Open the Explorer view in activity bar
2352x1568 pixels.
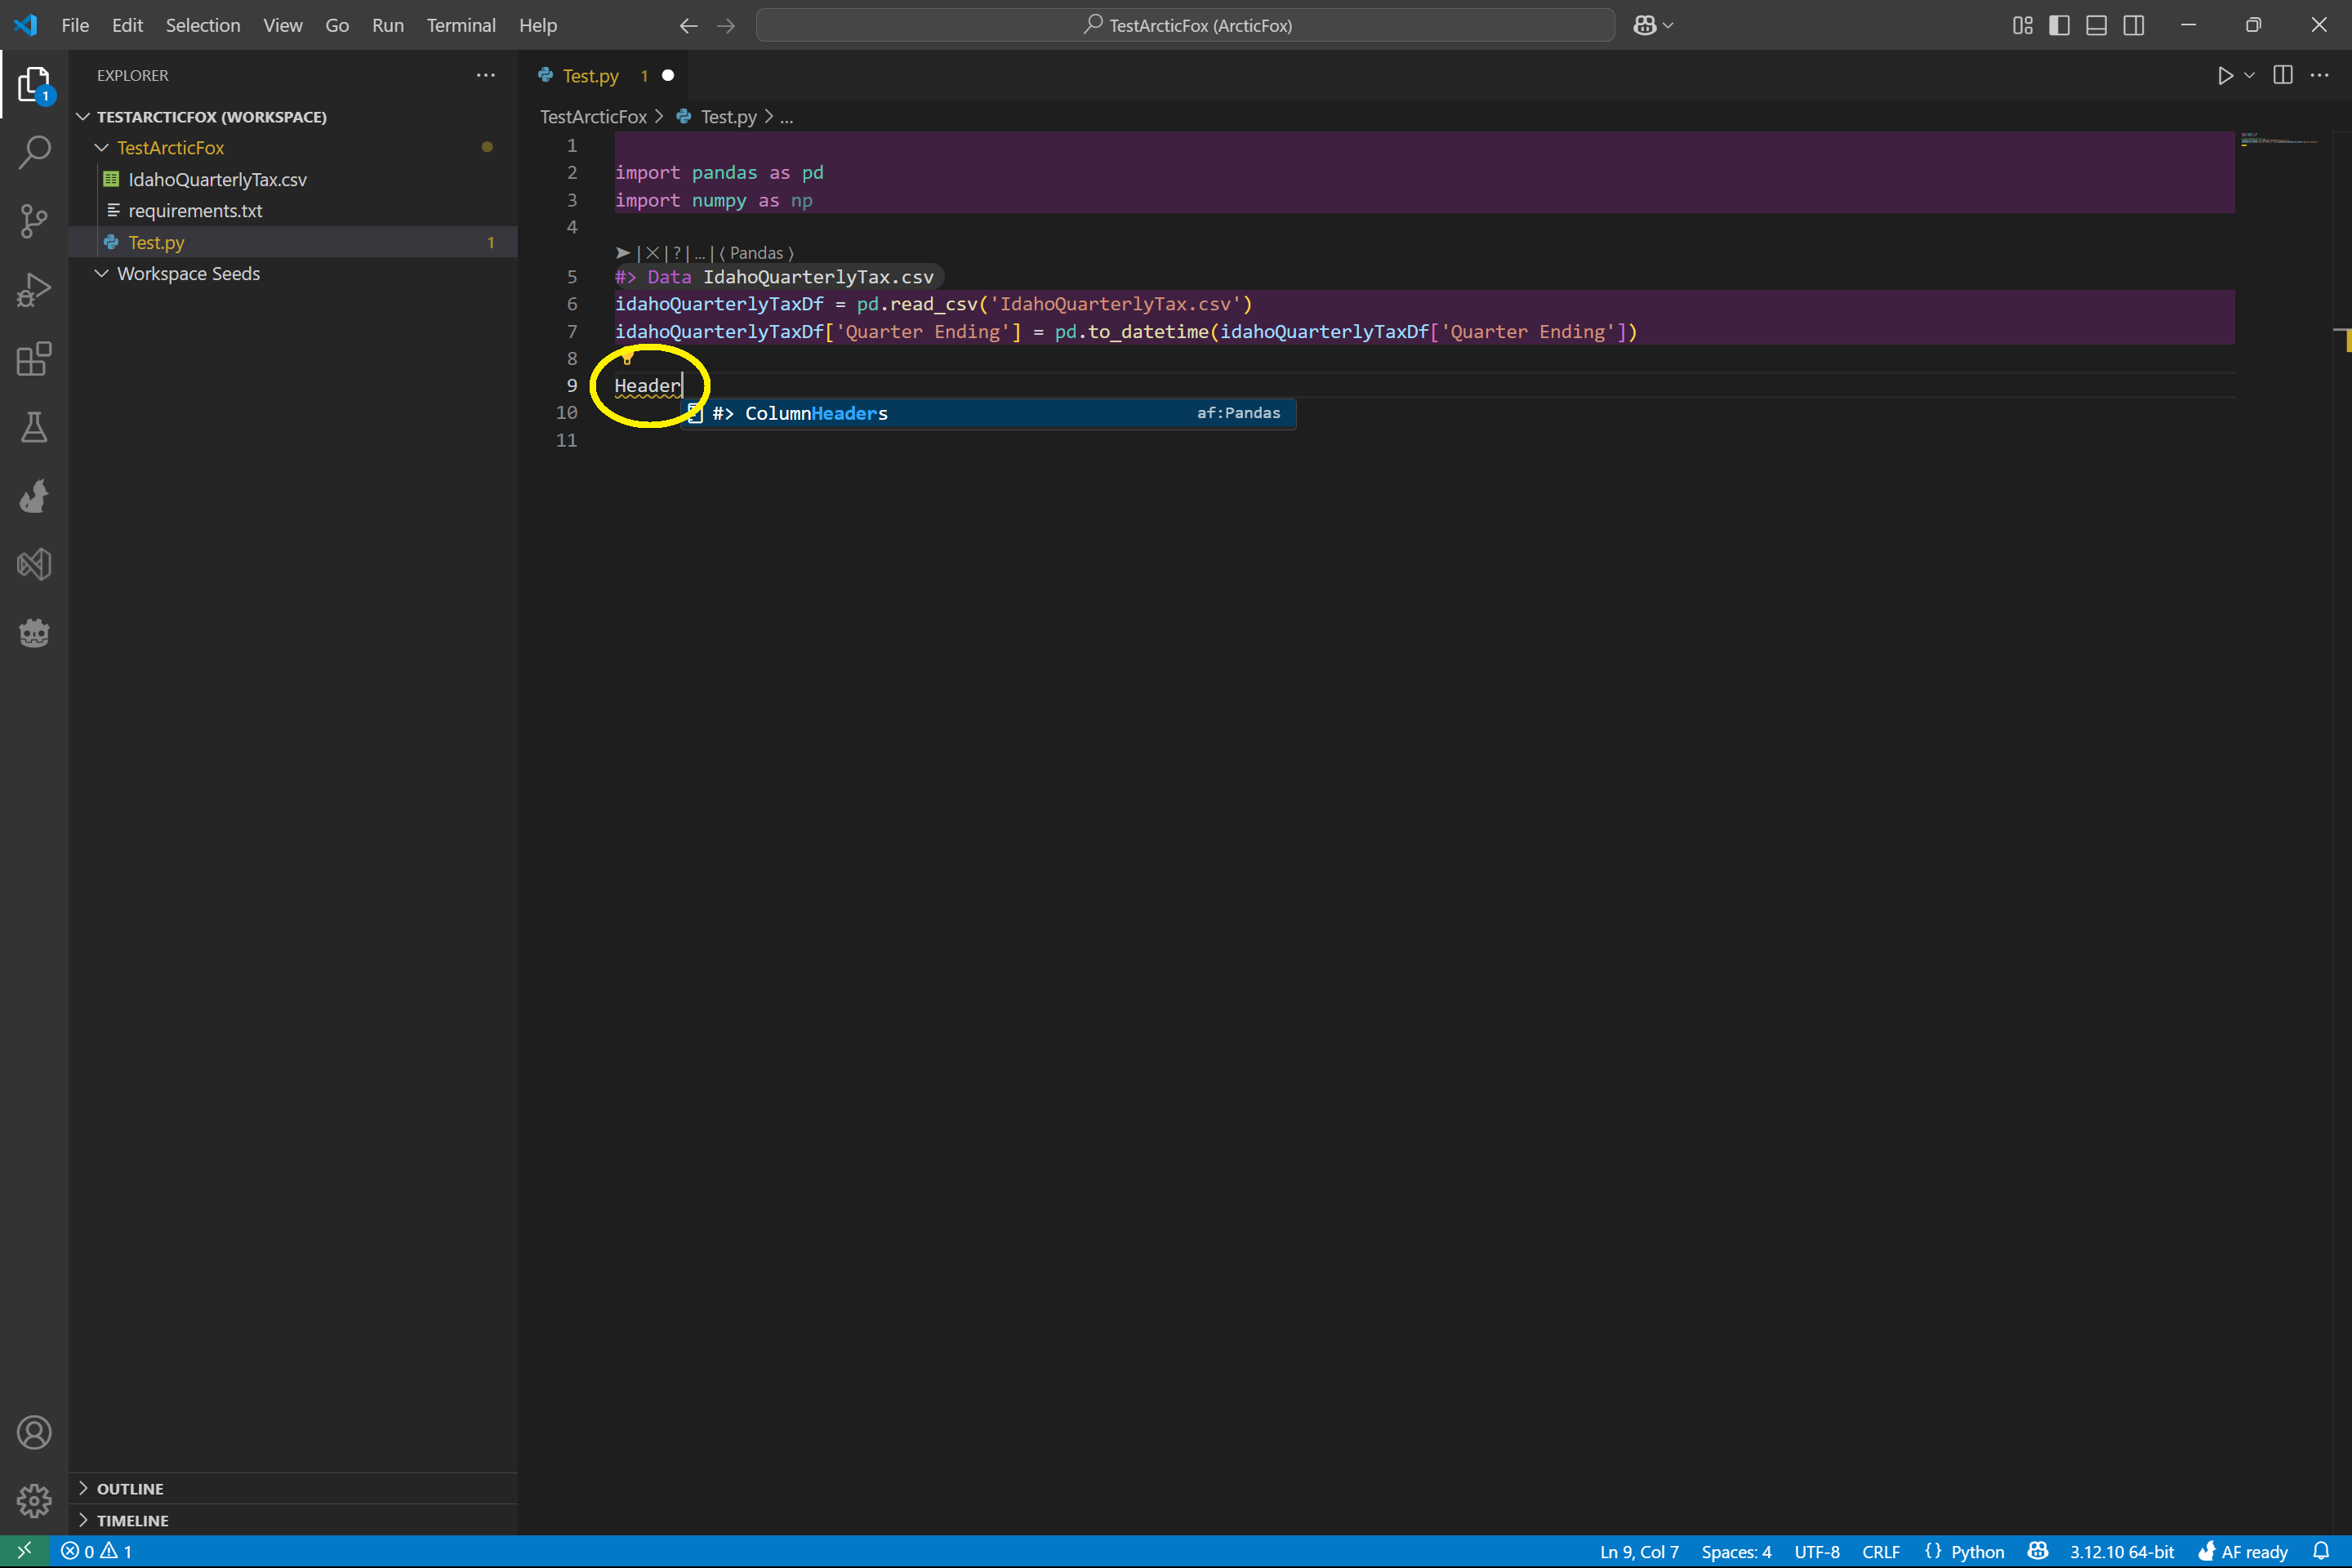click(34, 84)
